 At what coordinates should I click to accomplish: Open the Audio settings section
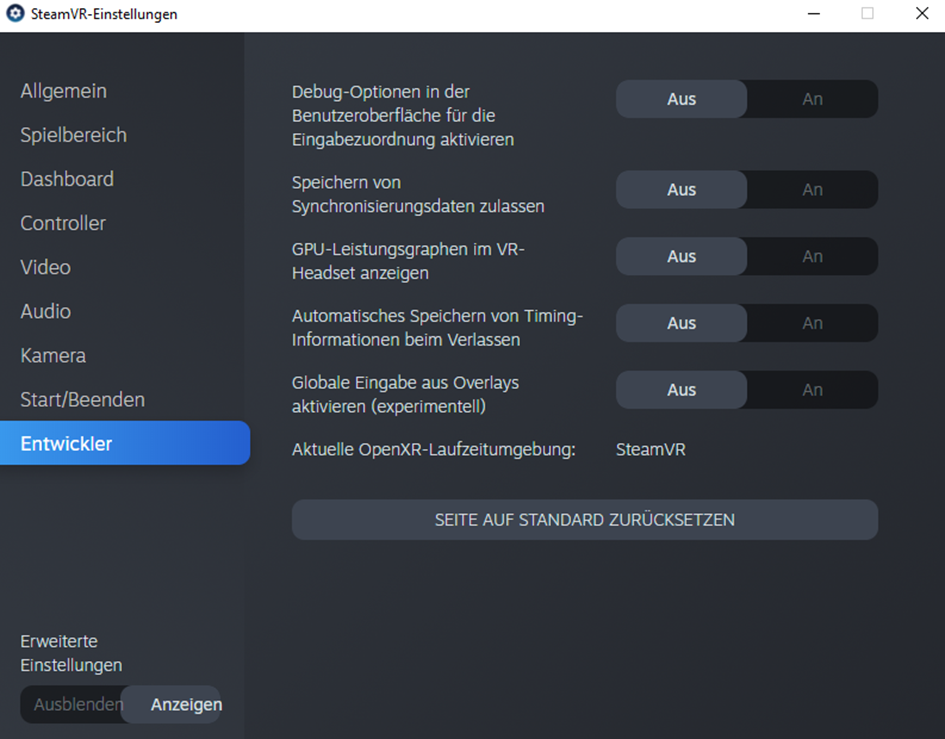pyautogui.click(x=45, y=311)
